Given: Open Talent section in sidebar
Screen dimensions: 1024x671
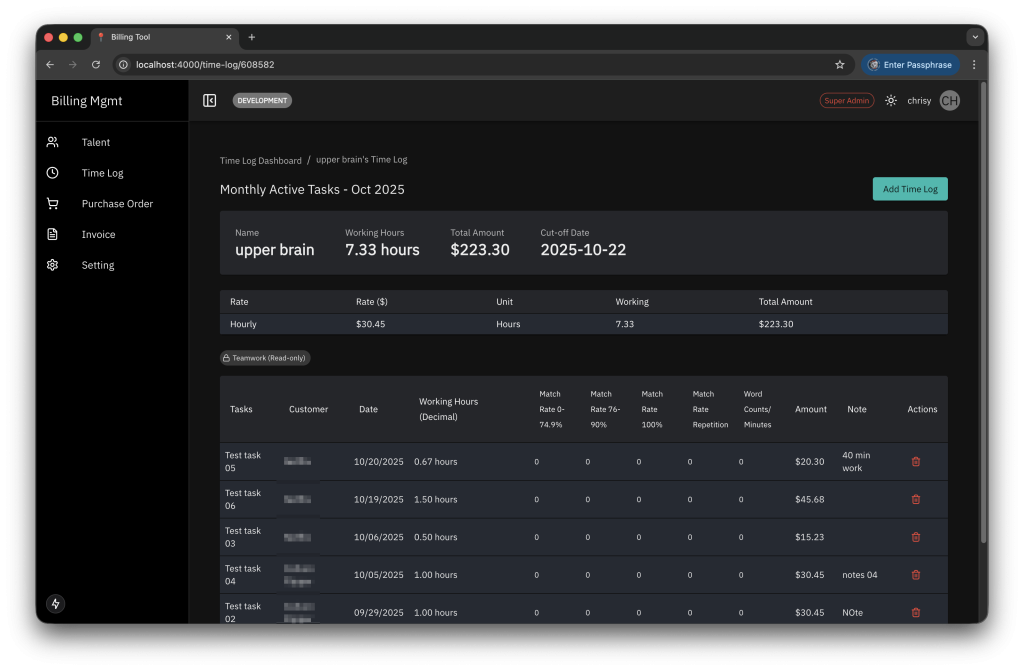Looking at the screenshot, I should point(96,142).
